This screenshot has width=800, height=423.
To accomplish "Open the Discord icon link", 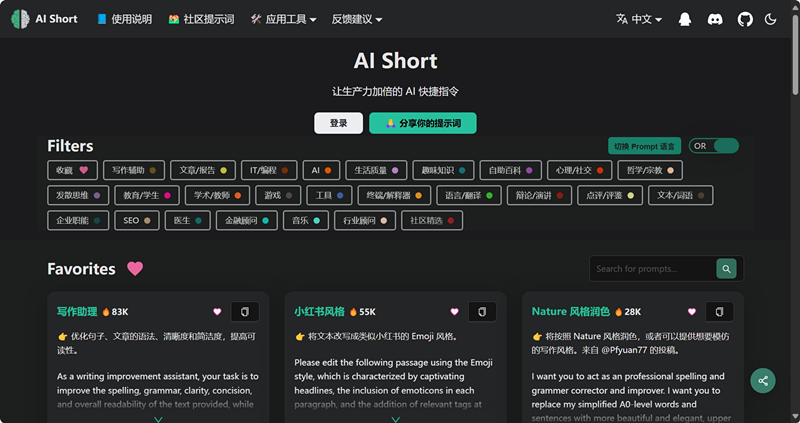I will pyautogui.click(x=715, y=19).
